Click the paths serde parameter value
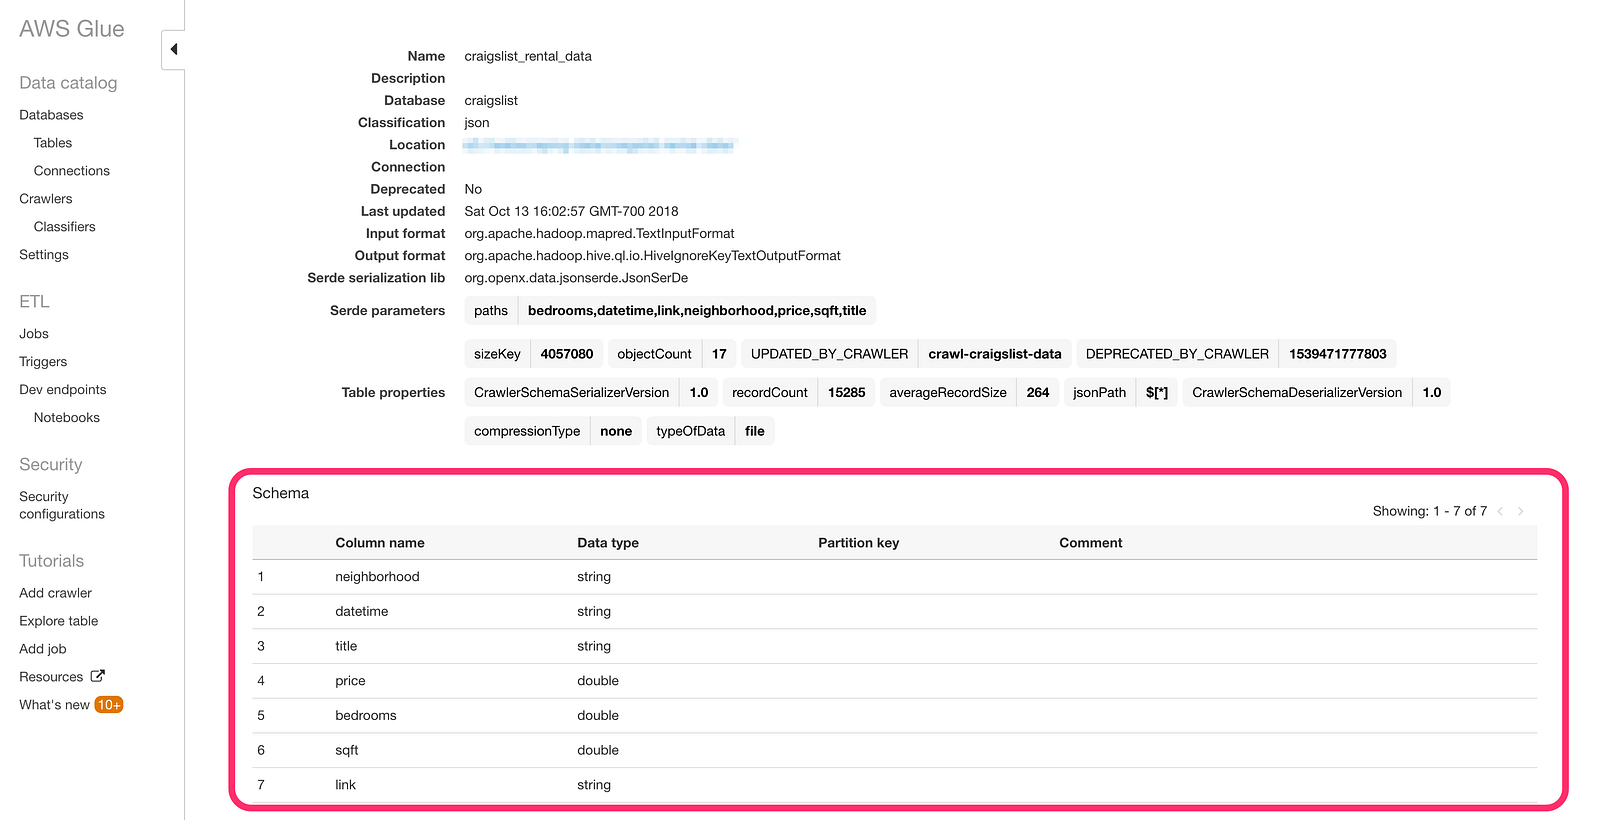This screenshot has height=822, width=1600. [x=697, y=311]
